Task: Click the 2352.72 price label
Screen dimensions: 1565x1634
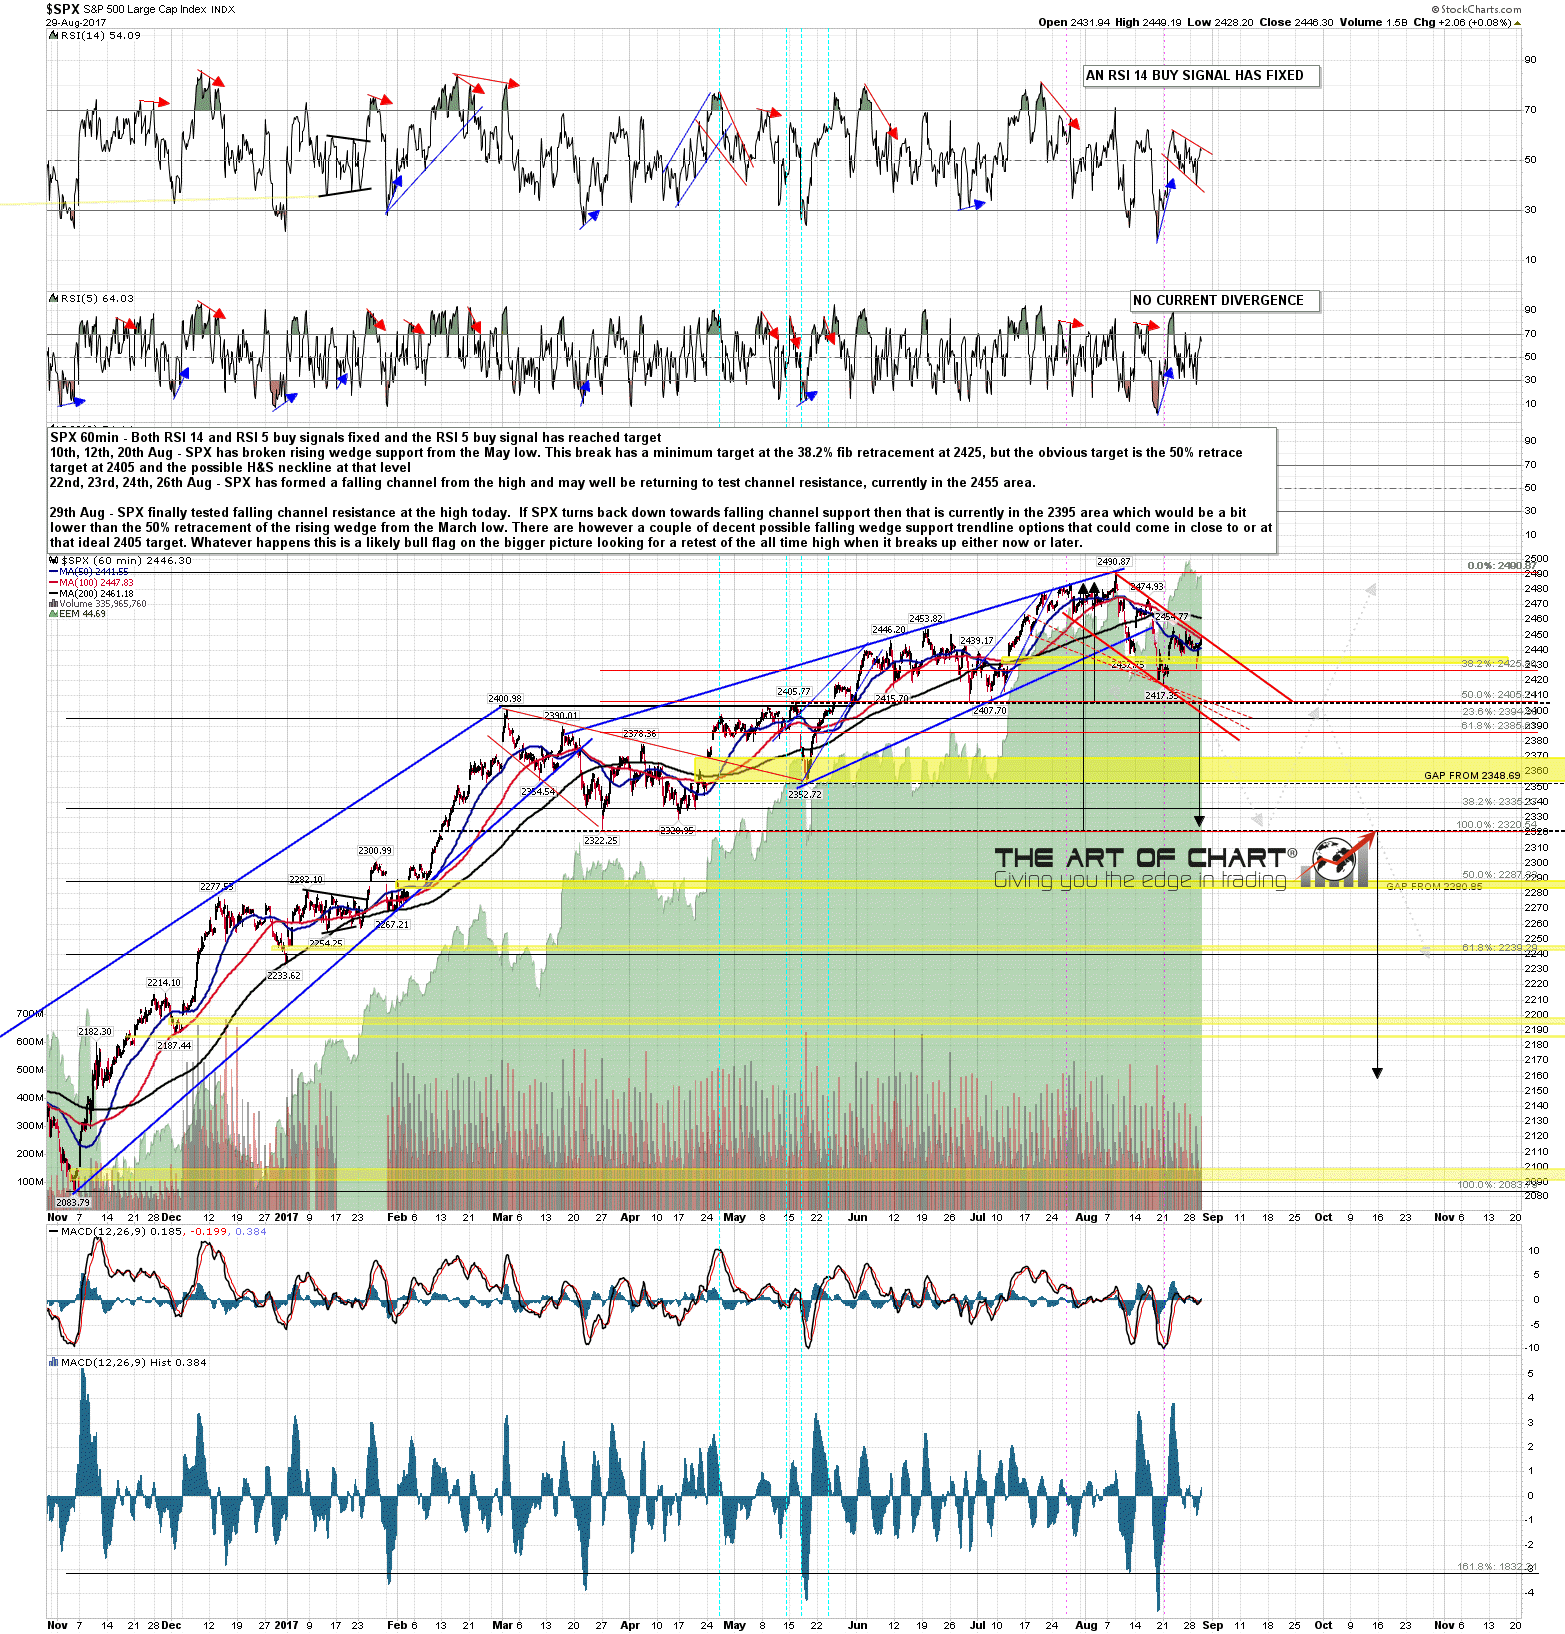Action: click(x=804, y=795)
